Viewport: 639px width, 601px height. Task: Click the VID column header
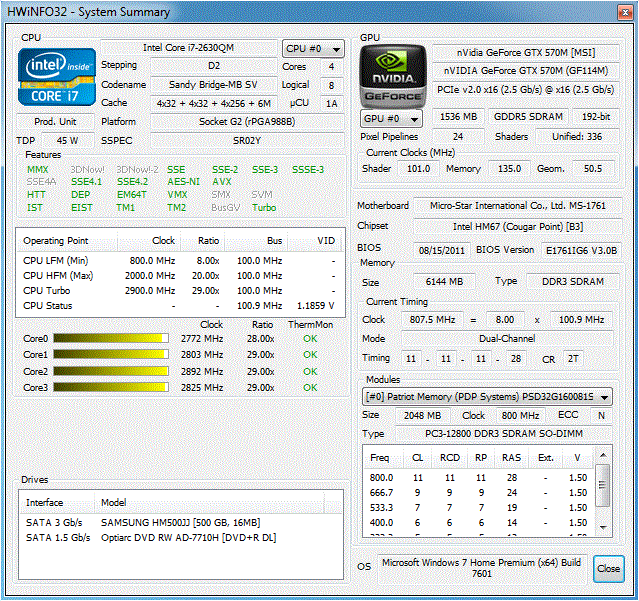[316, 241]
